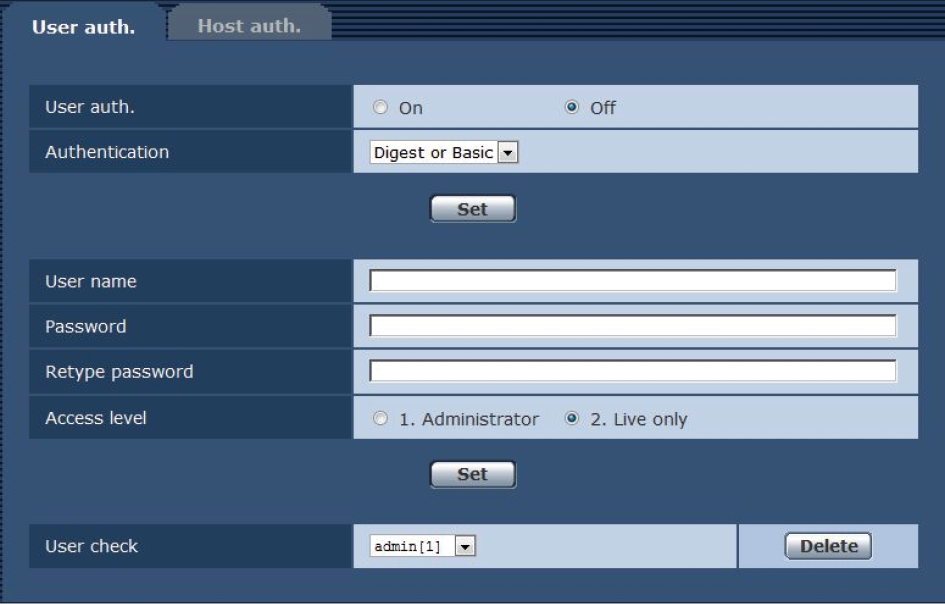Focus the User name text field

[x=632, y=281]
